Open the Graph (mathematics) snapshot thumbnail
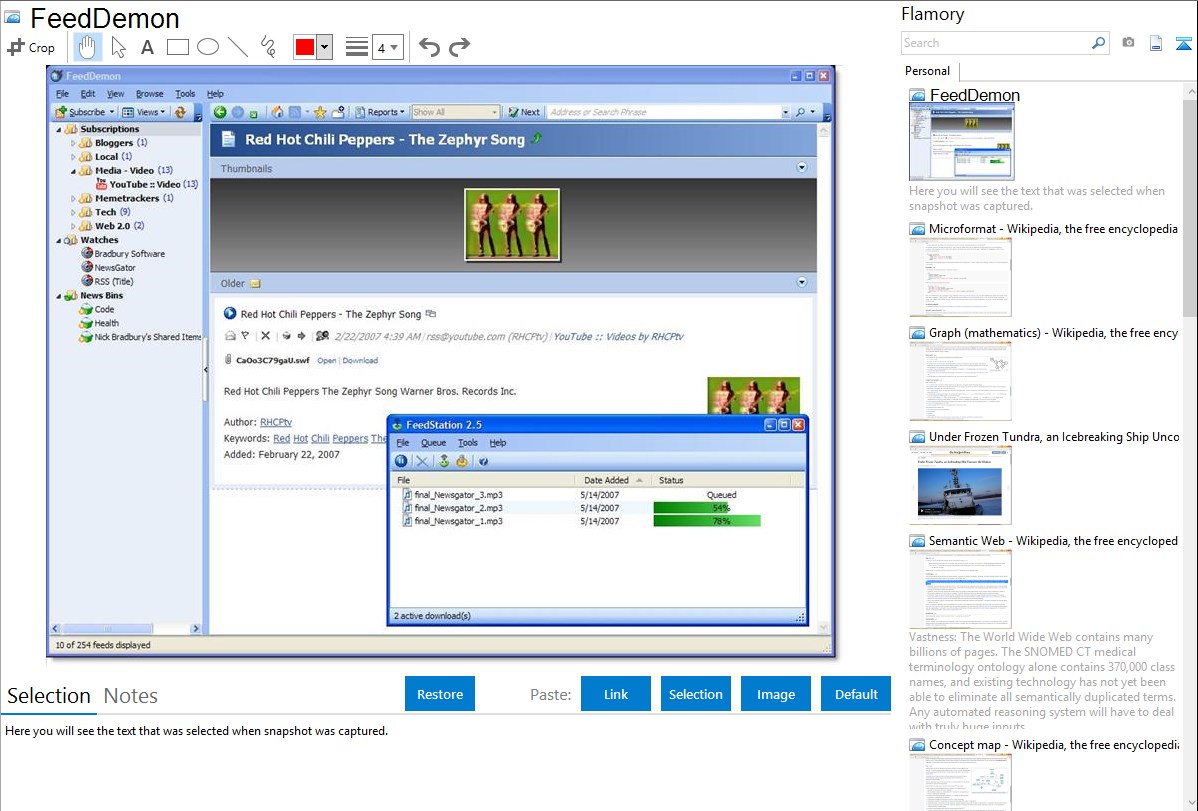 click(x=960, y=381)
